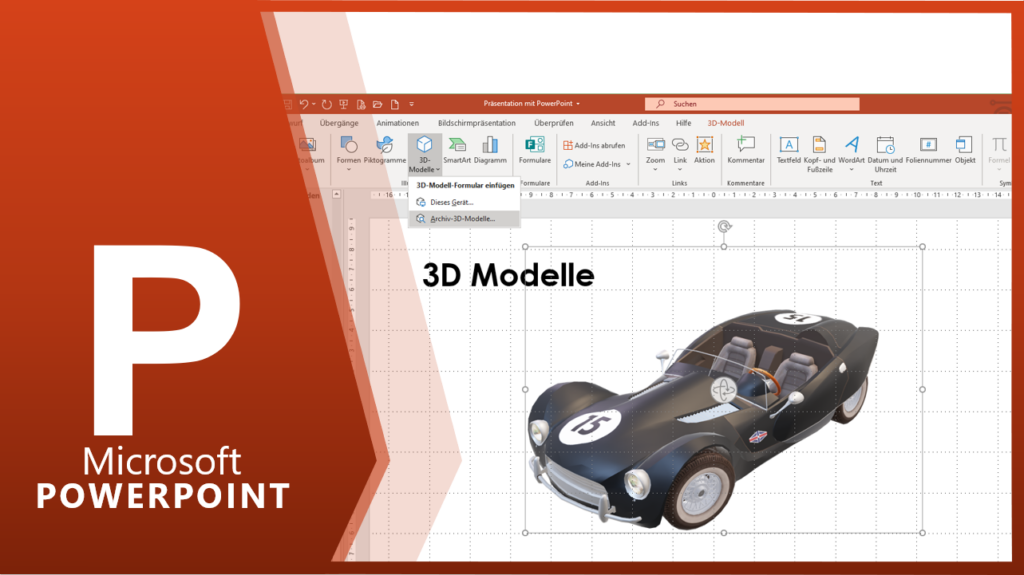Click the new blank document icon in quick access toolbar
Image resolution: width=1024 pixels, height=575 pixels.
coord(394,104)
